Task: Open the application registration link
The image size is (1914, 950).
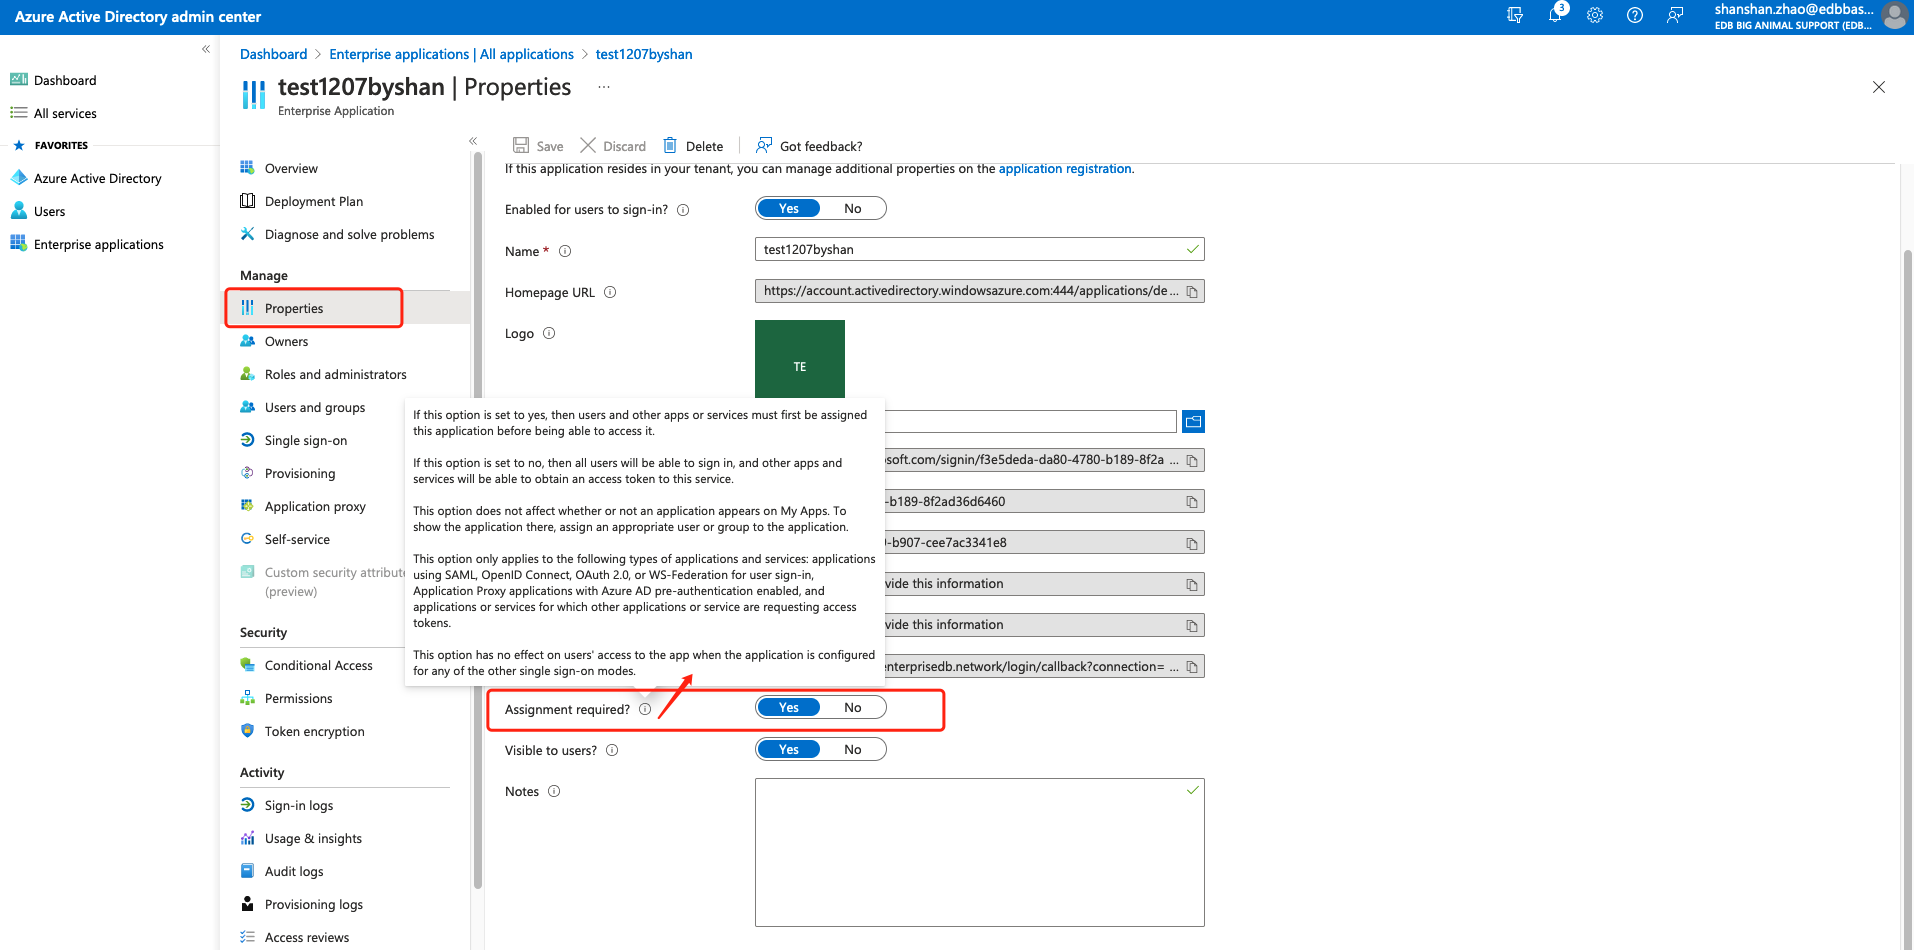Action: point(1065,169)
